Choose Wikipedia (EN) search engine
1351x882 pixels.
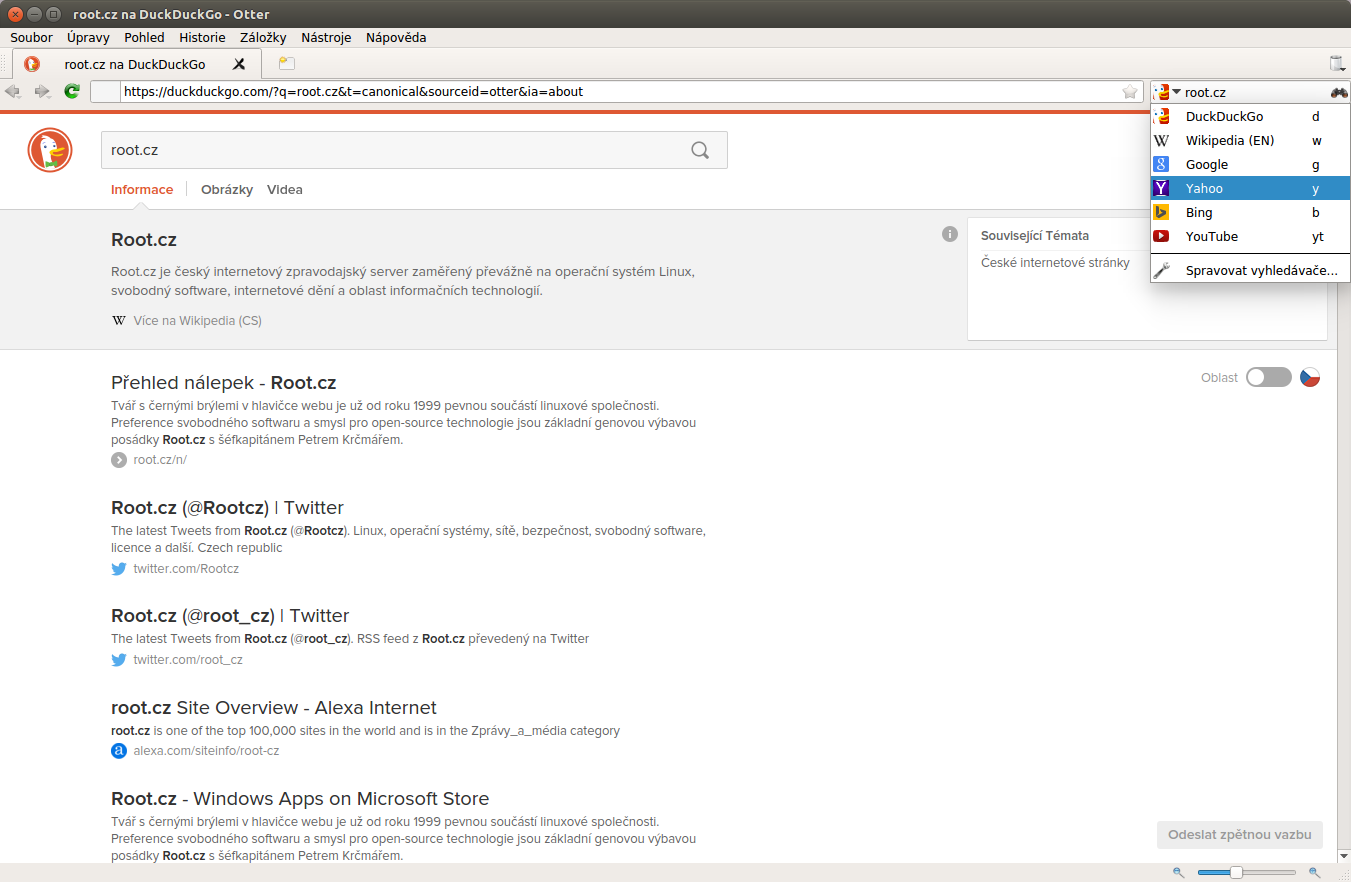tap(1250, 140)
